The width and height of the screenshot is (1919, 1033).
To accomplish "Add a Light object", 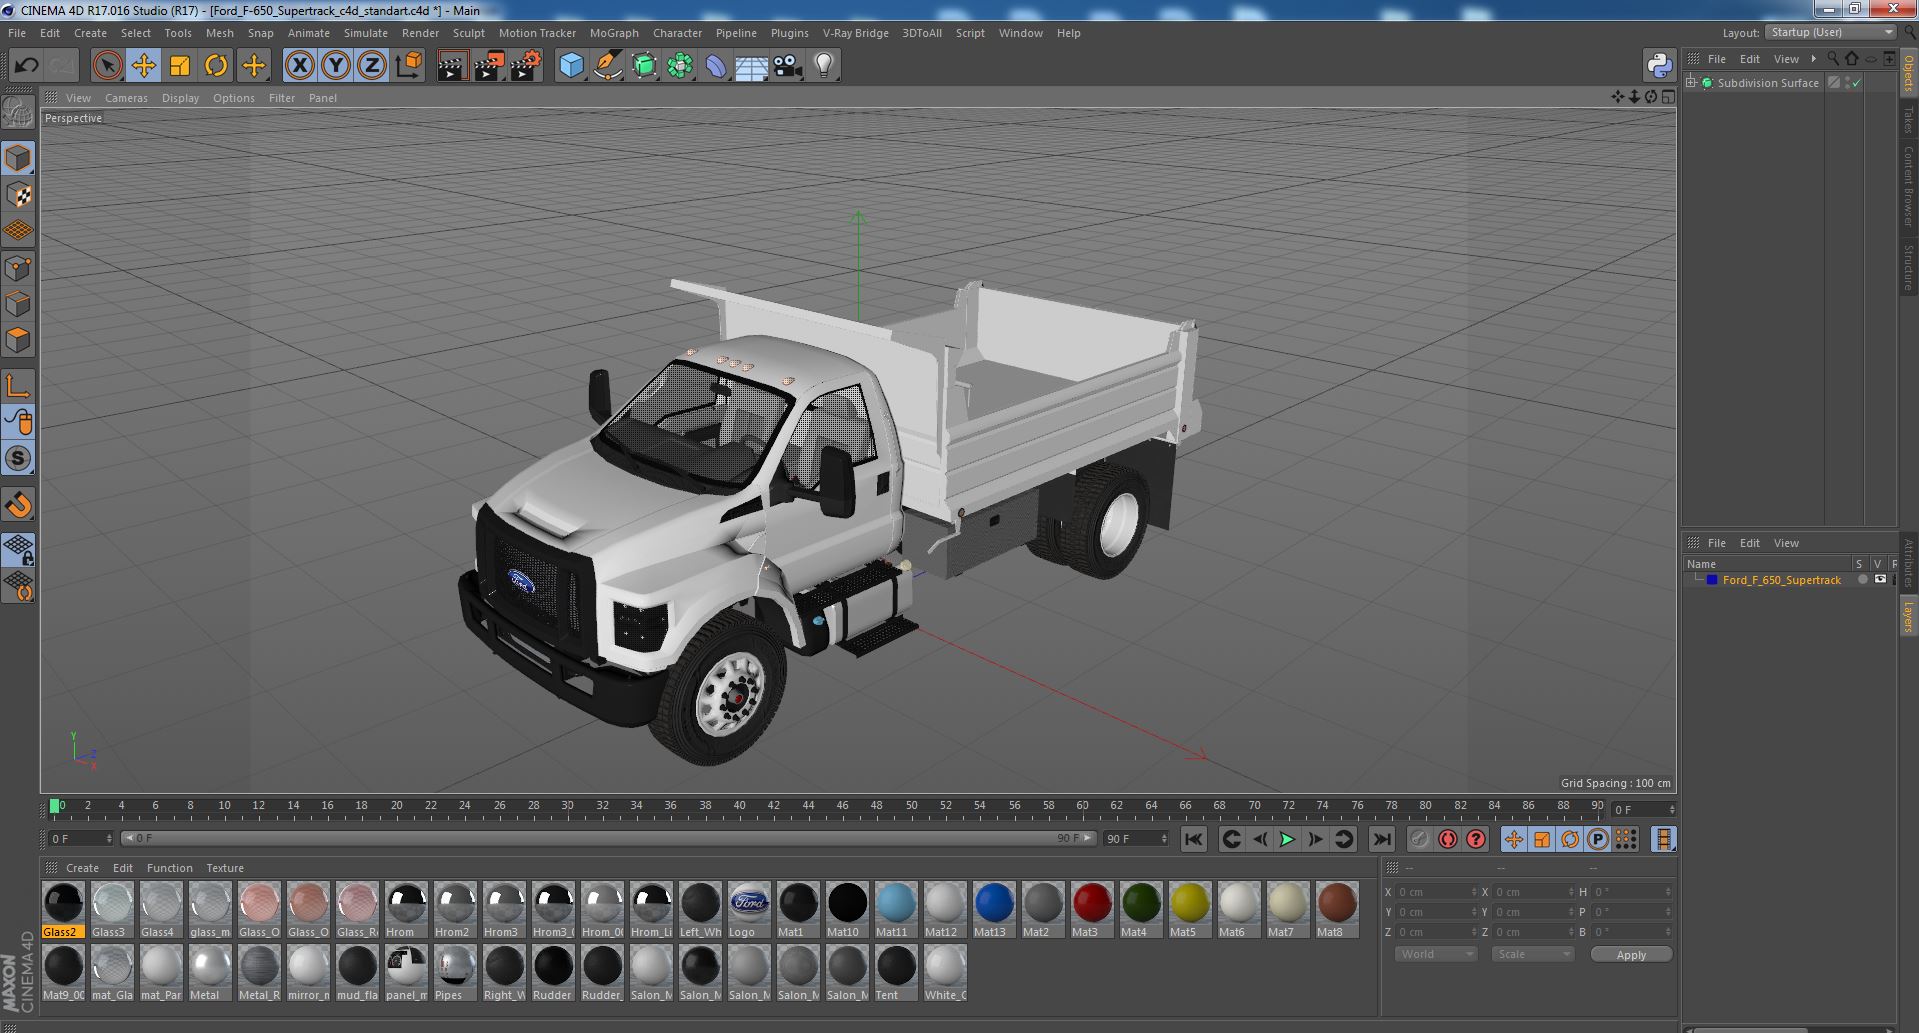I will click(824, 66).
